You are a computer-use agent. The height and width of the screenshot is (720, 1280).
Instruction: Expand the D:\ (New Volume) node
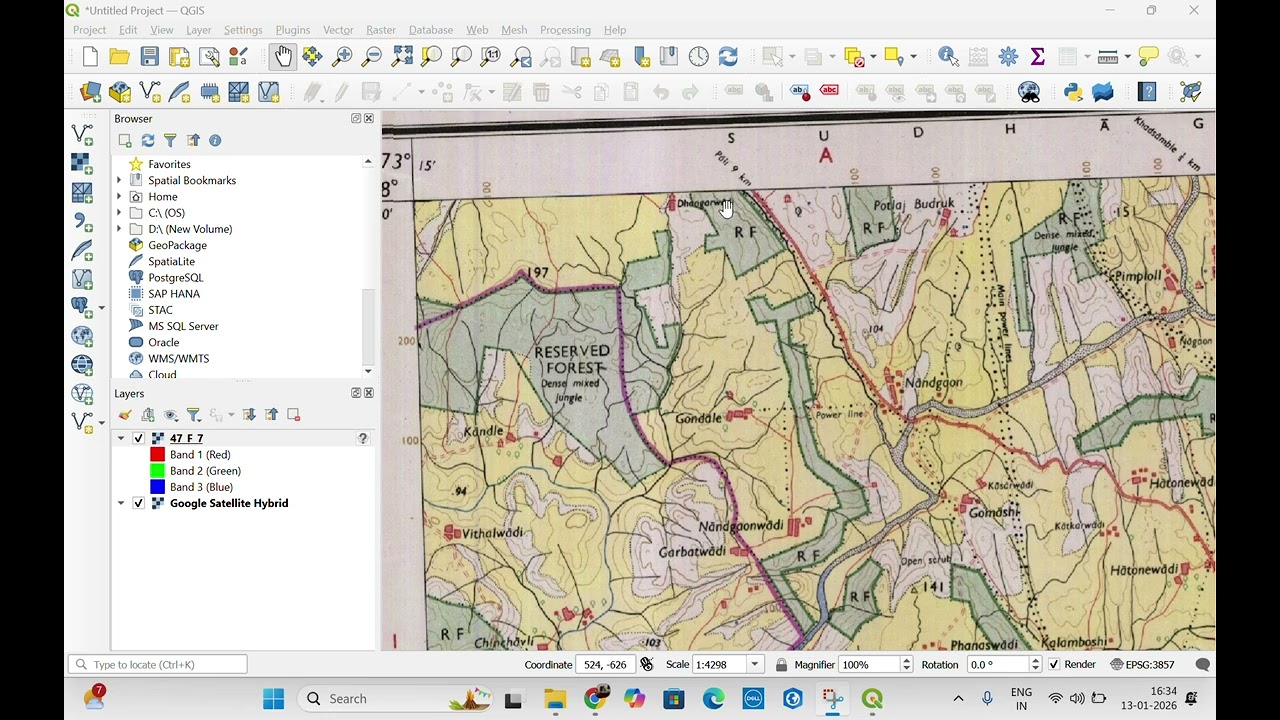[119, 229]
